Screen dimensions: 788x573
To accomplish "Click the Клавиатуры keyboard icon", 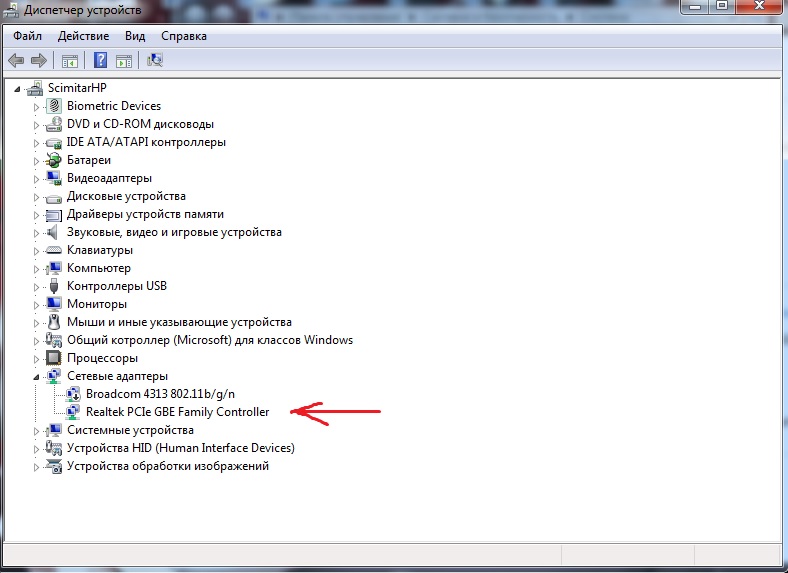I will tap(53, 250).
